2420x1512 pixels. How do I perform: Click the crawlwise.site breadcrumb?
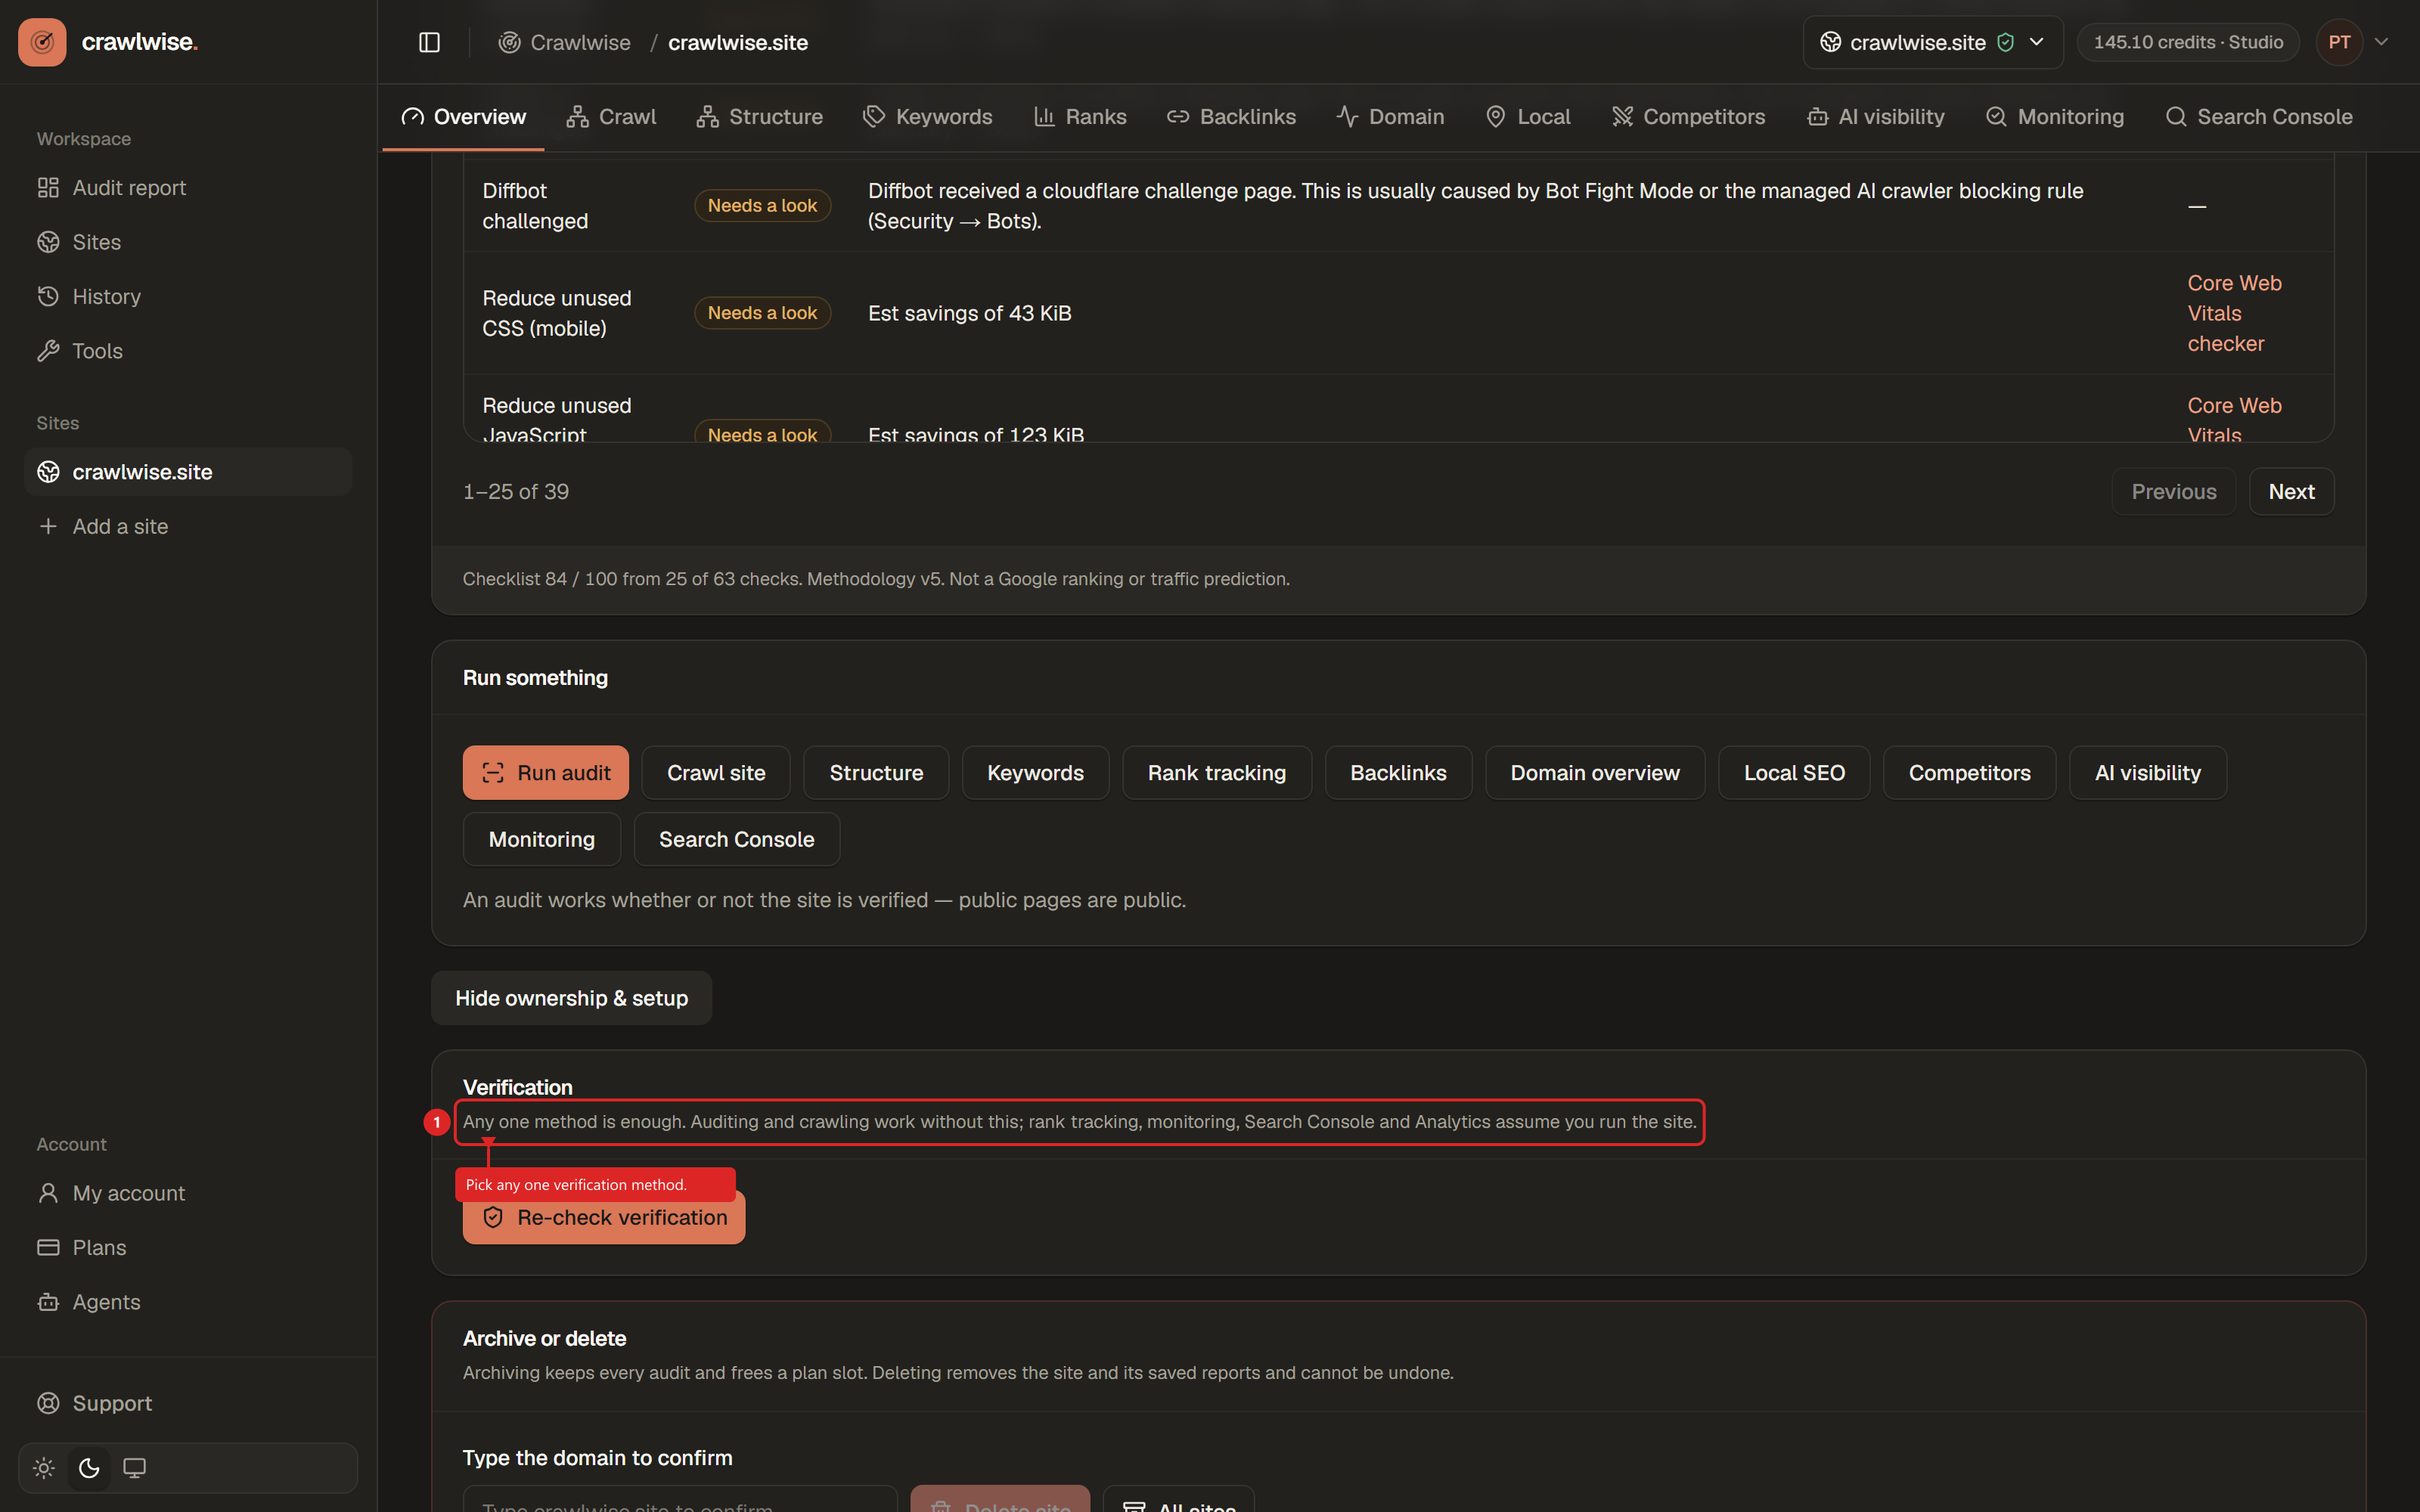pyautogui.click(x=738, y=42)
